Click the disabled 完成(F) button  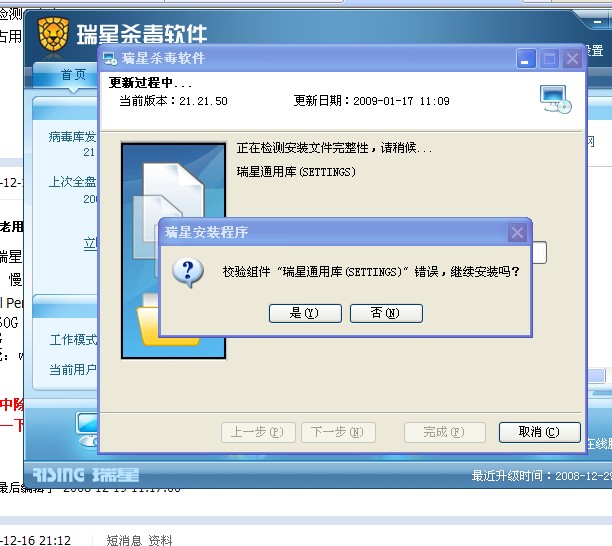pos(445,432)
